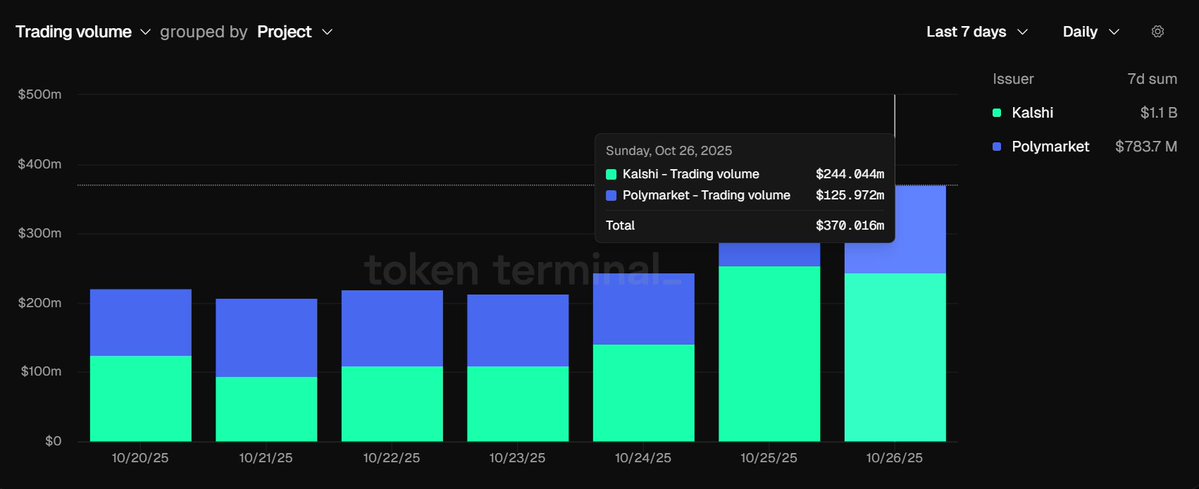1199x489 pixels.
Task: Toggle the Polymarket series in legend
Action: click(x=1052, y=147)
